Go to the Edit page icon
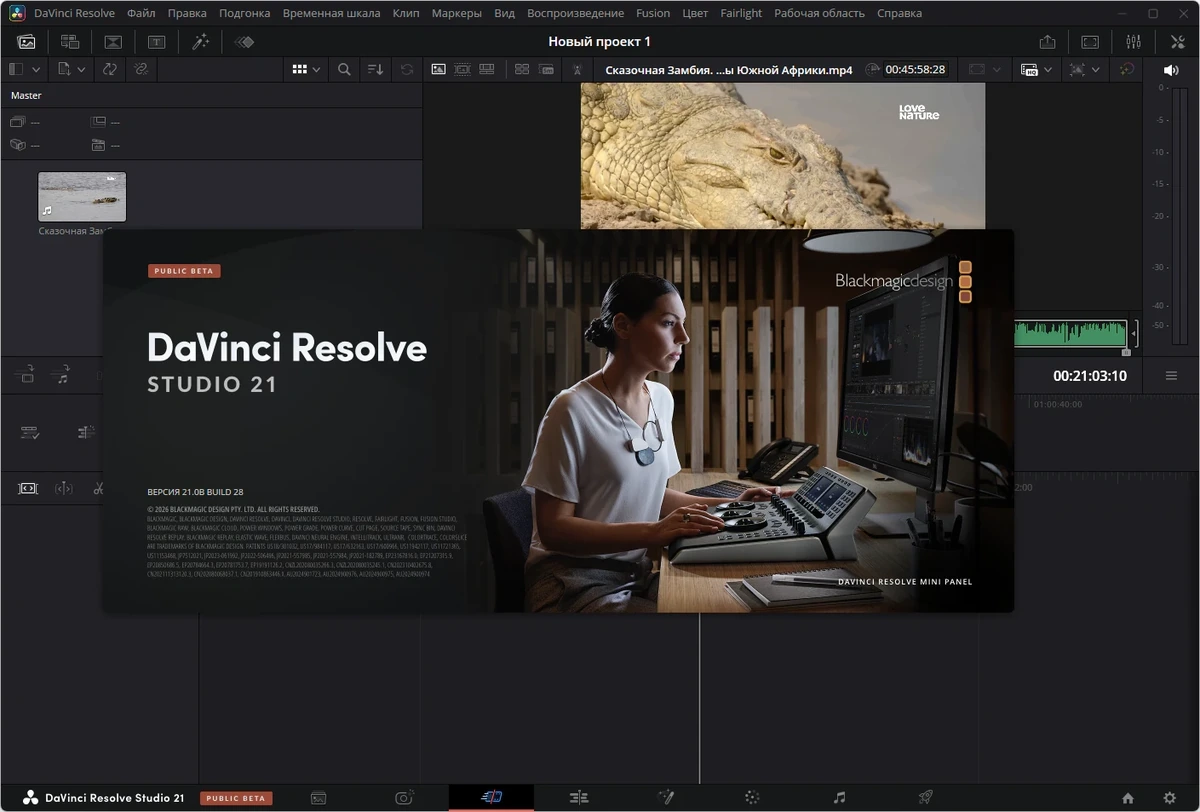 [x=578, y=797]
